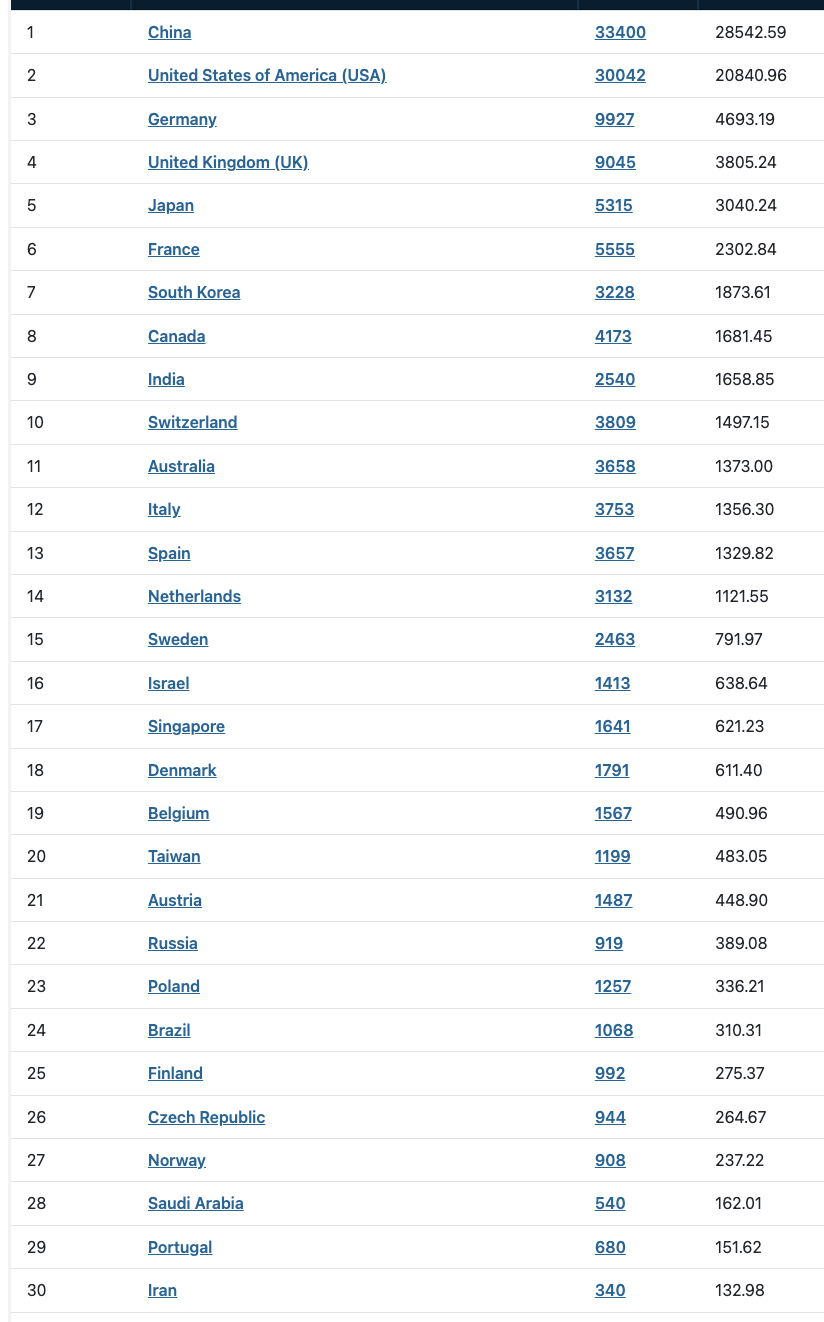
Task: Click the United States of America link
Action: [266, 75]
